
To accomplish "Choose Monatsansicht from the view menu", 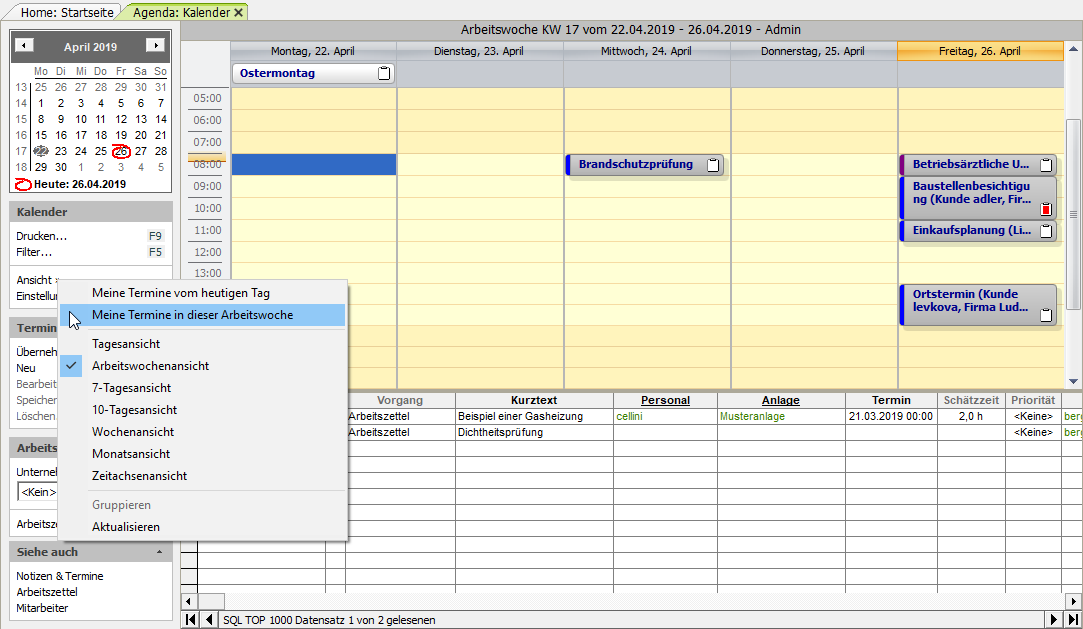I will [x=131, y=454].
